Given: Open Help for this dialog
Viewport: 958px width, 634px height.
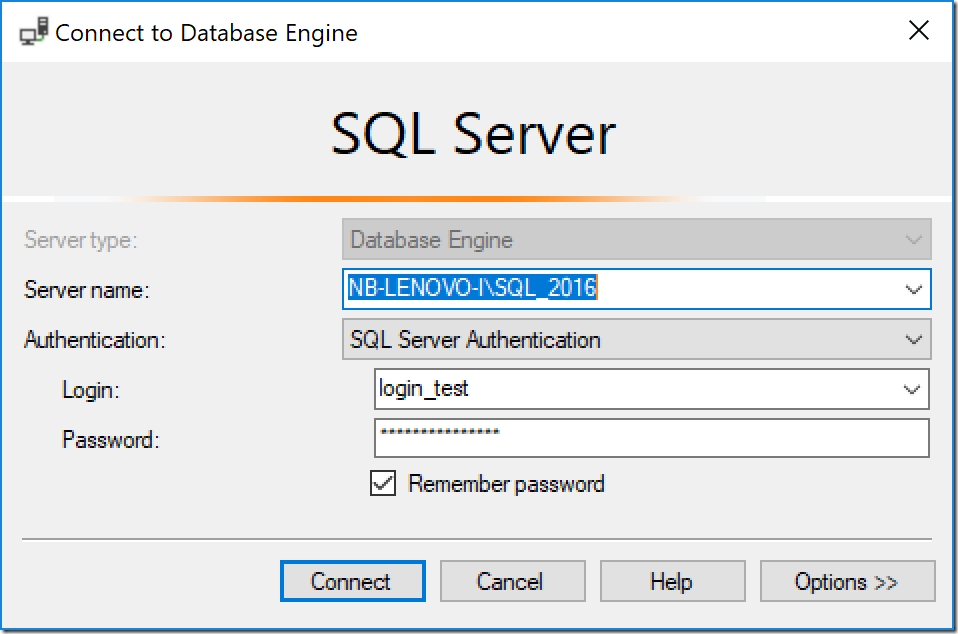Looking at the screenshot, I should 672,581.
